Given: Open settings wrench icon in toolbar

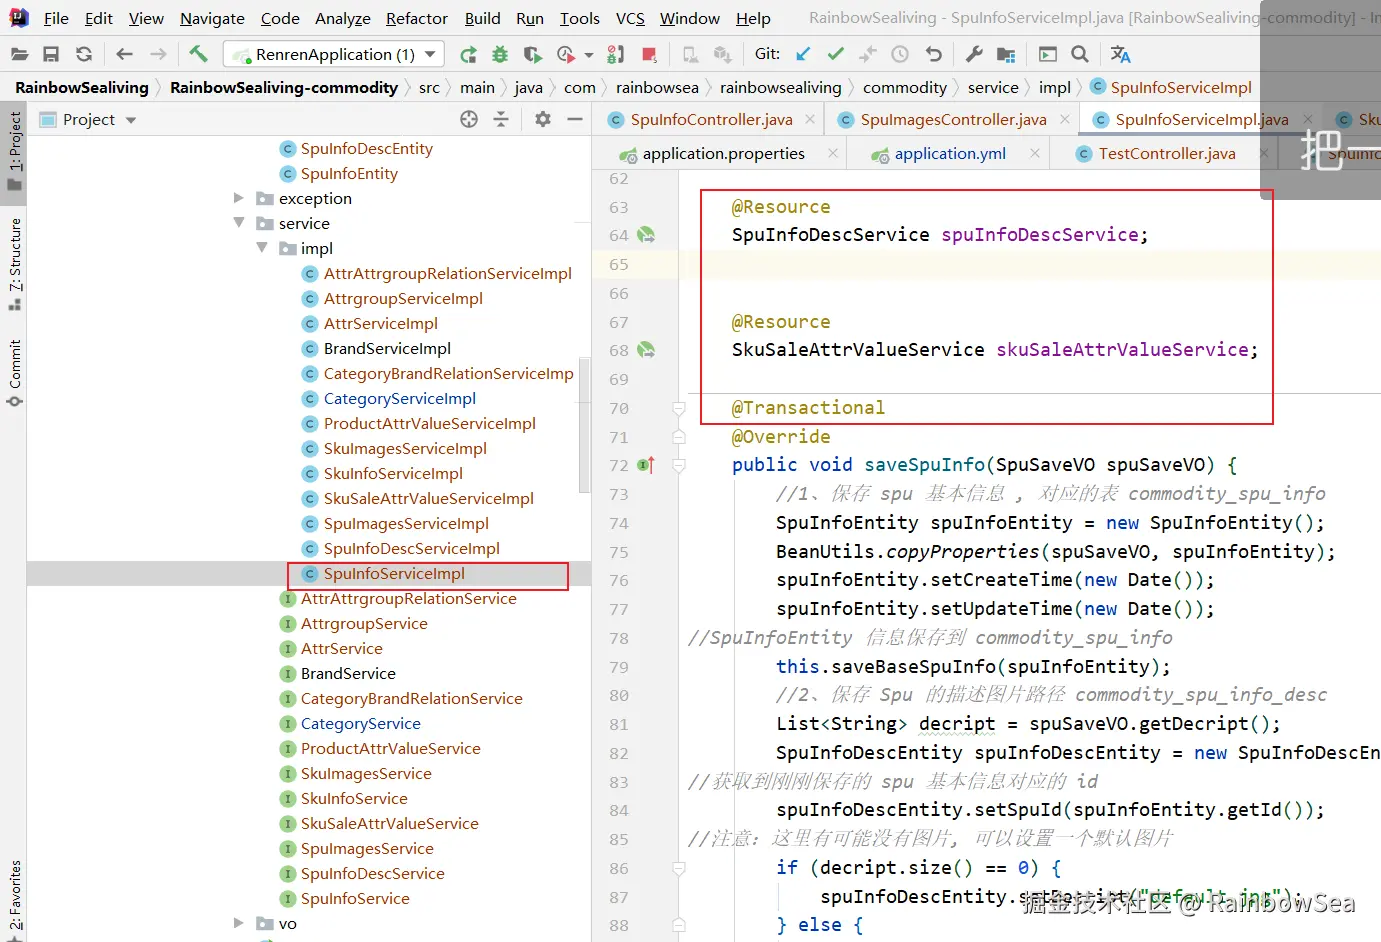Looking at the screenshot, I should [x=974, y=54].
